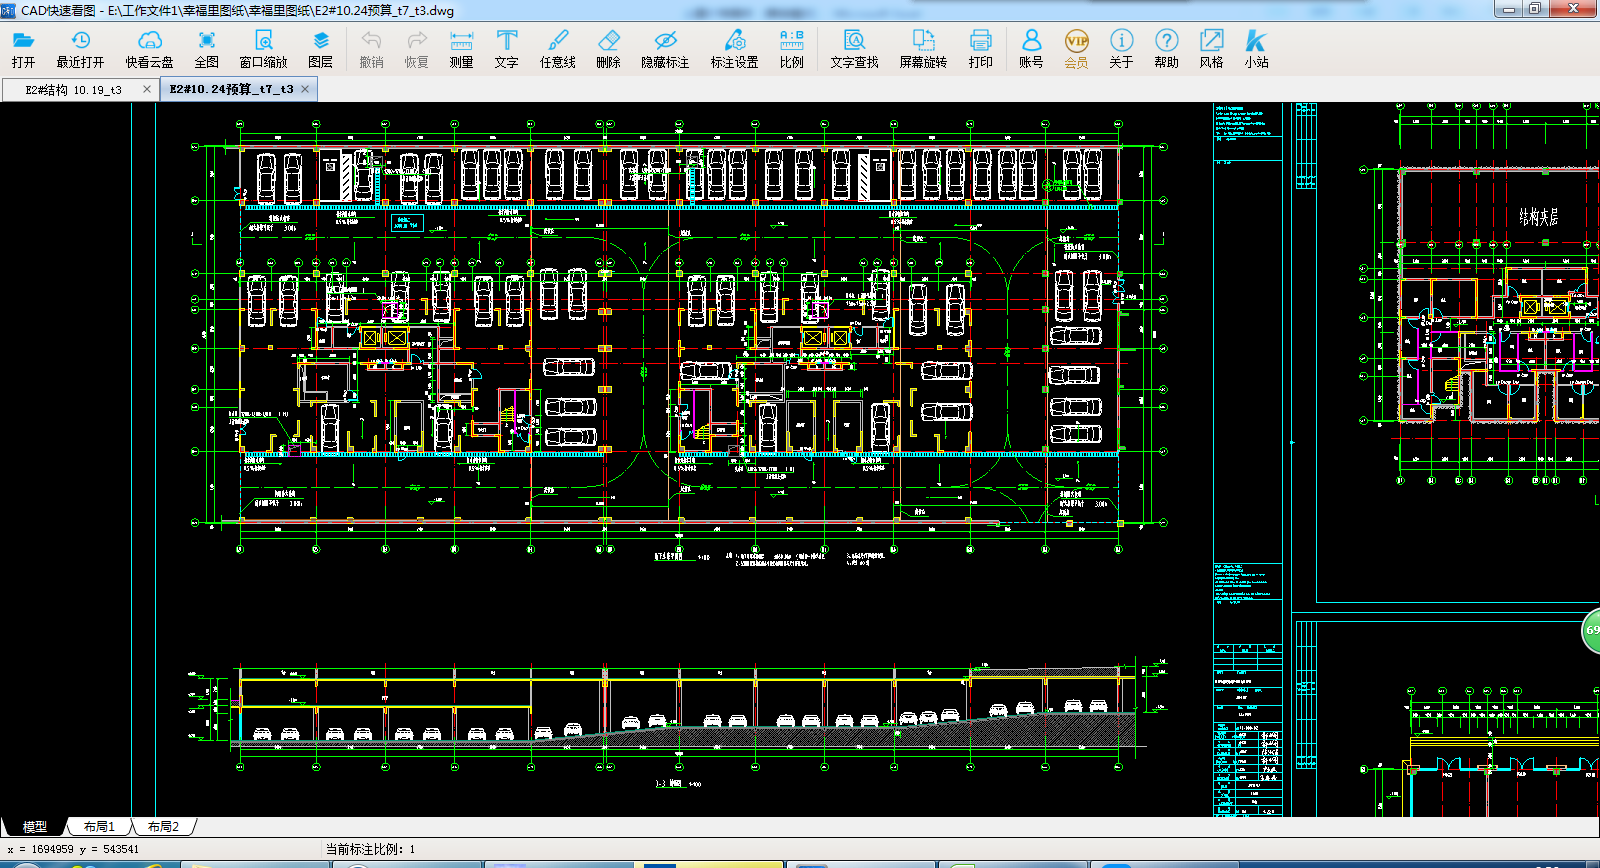The width and height of the screenshot is (1600, 868).
Task: Open 文字查找 text search
Action: click(854, 49)
